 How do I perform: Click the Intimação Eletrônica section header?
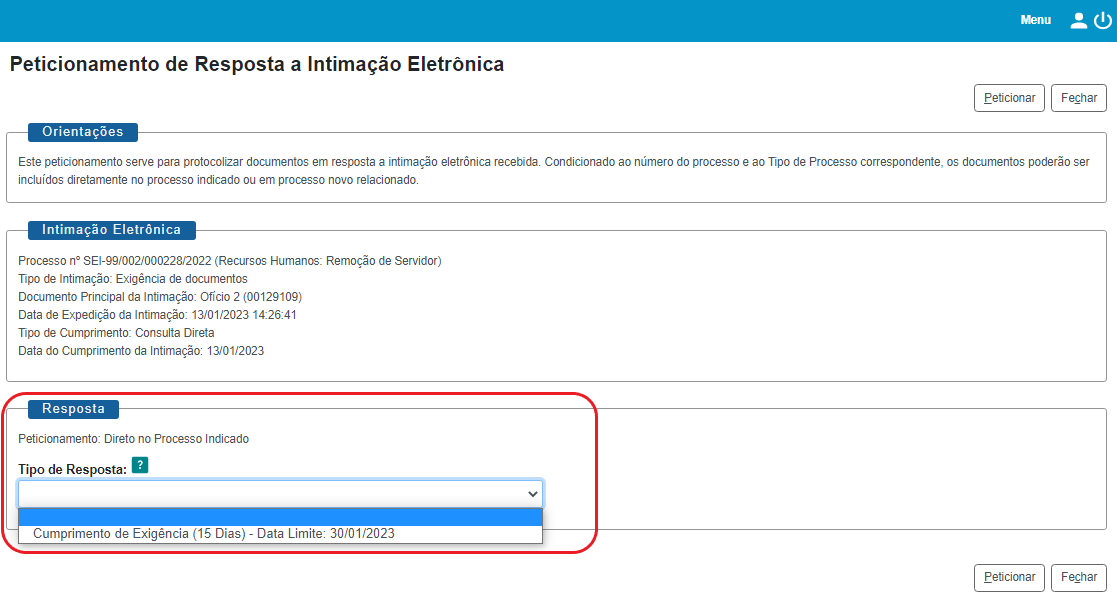111,230
